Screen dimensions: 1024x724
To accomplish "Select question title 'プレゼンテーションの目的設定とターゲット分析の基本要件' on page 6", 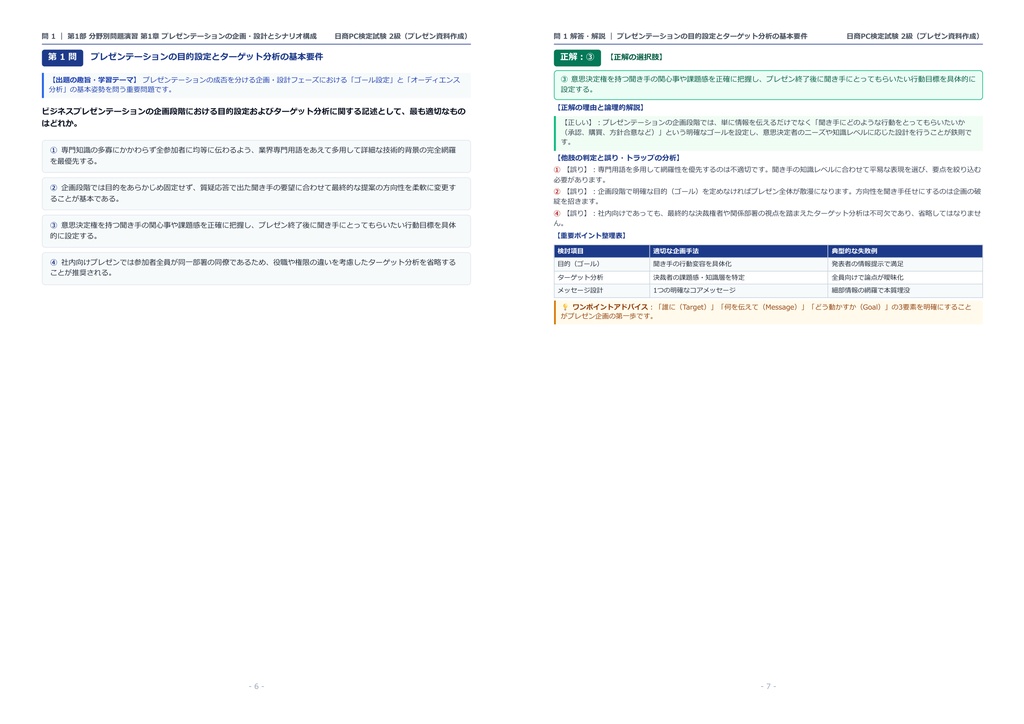I will point(206,57).
